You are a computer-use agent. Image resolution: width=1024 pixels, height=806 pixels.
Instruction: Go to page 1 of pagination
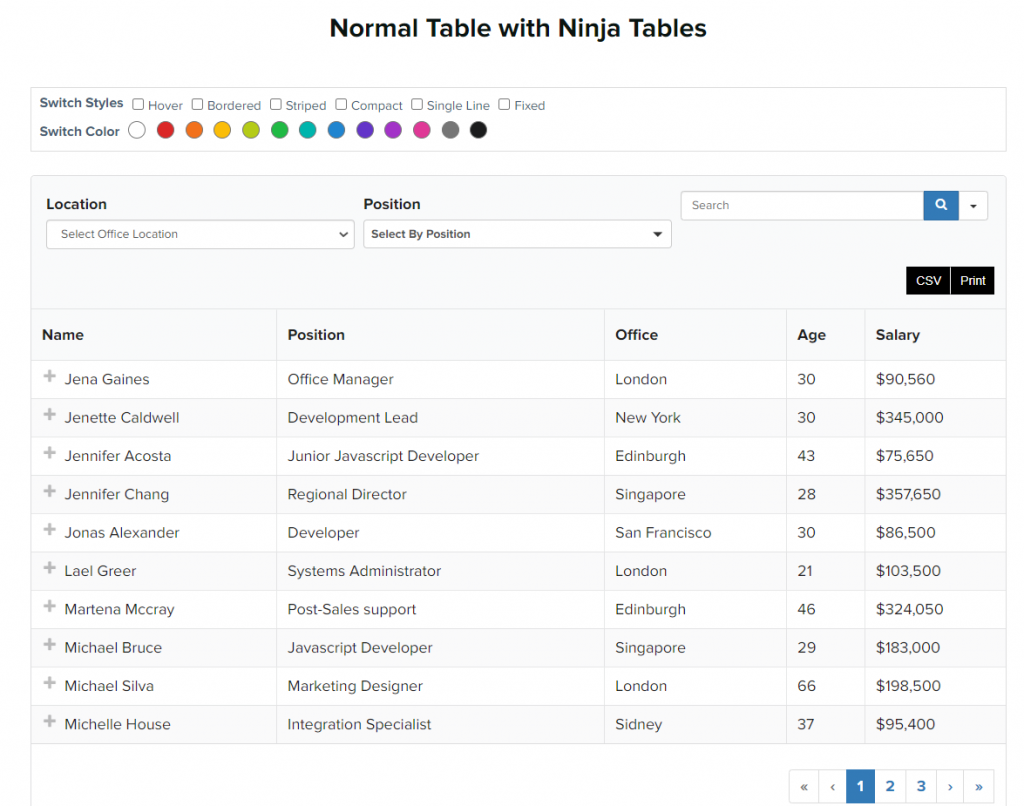860,786
